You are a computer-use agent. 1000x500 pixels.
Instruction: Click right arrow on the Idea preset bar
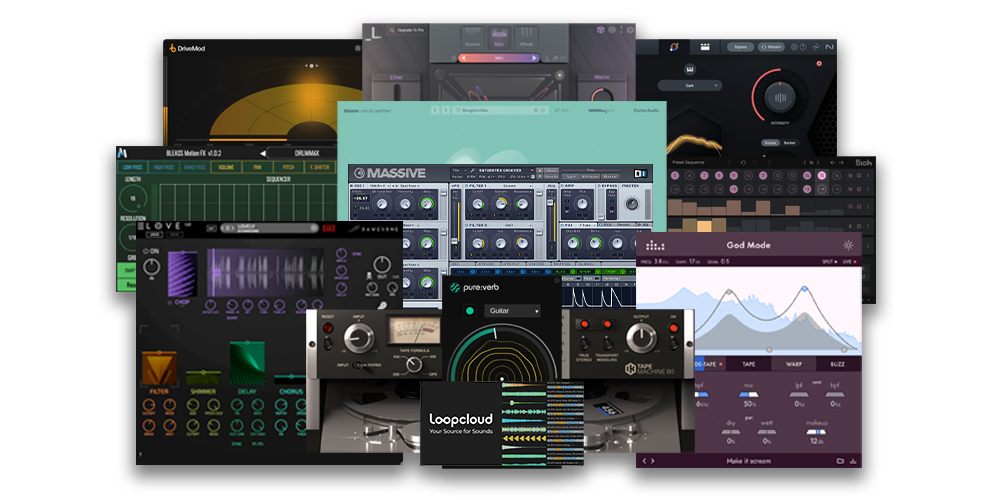[x=536, y=58]
